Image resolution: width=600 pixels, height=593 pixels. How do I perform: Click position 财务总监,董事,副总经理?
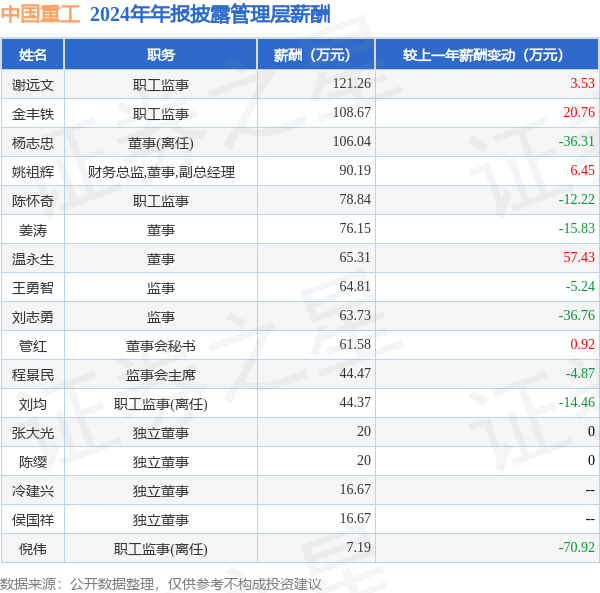[x=161, y=172]
